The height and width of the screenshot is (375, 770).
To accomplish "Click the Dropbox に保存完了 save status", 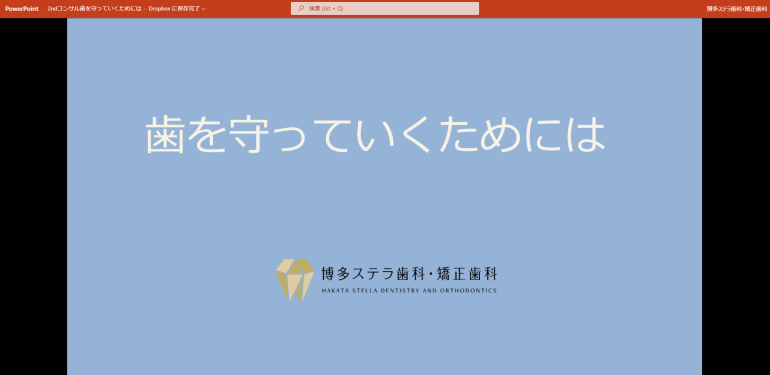I will point(174,9).
